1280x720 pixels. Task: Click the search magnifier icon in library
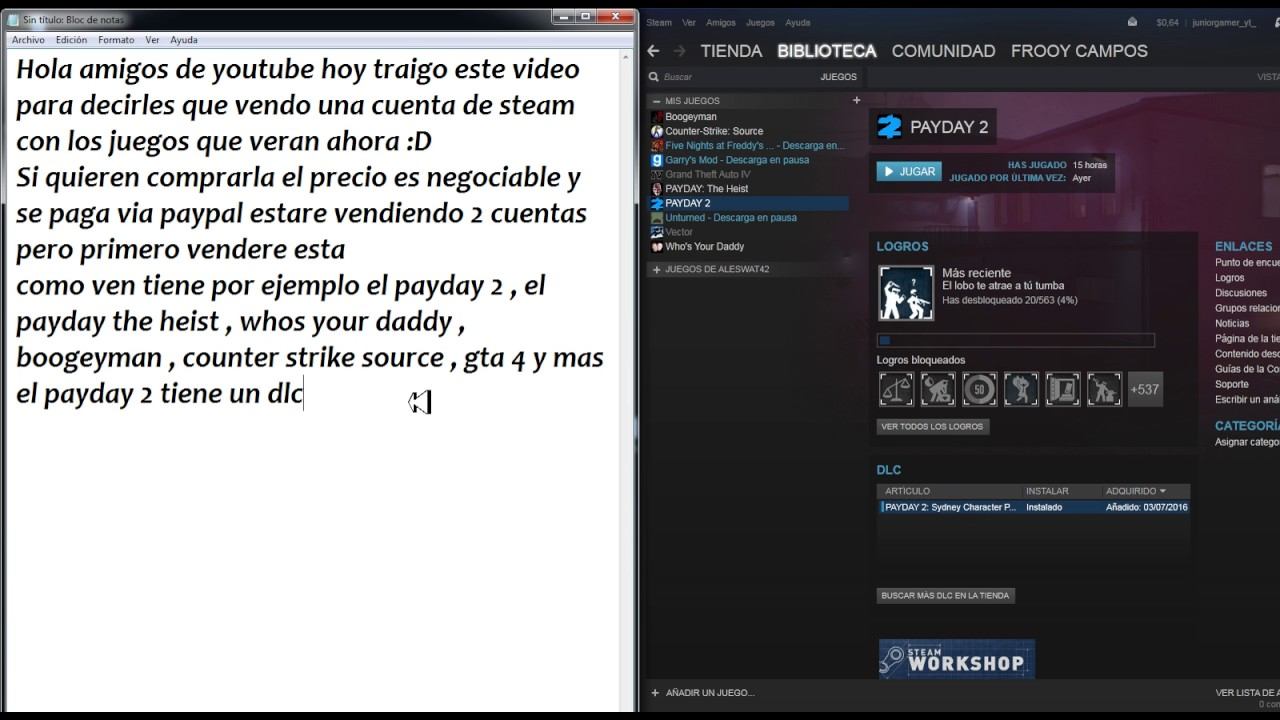click(654, 77)
